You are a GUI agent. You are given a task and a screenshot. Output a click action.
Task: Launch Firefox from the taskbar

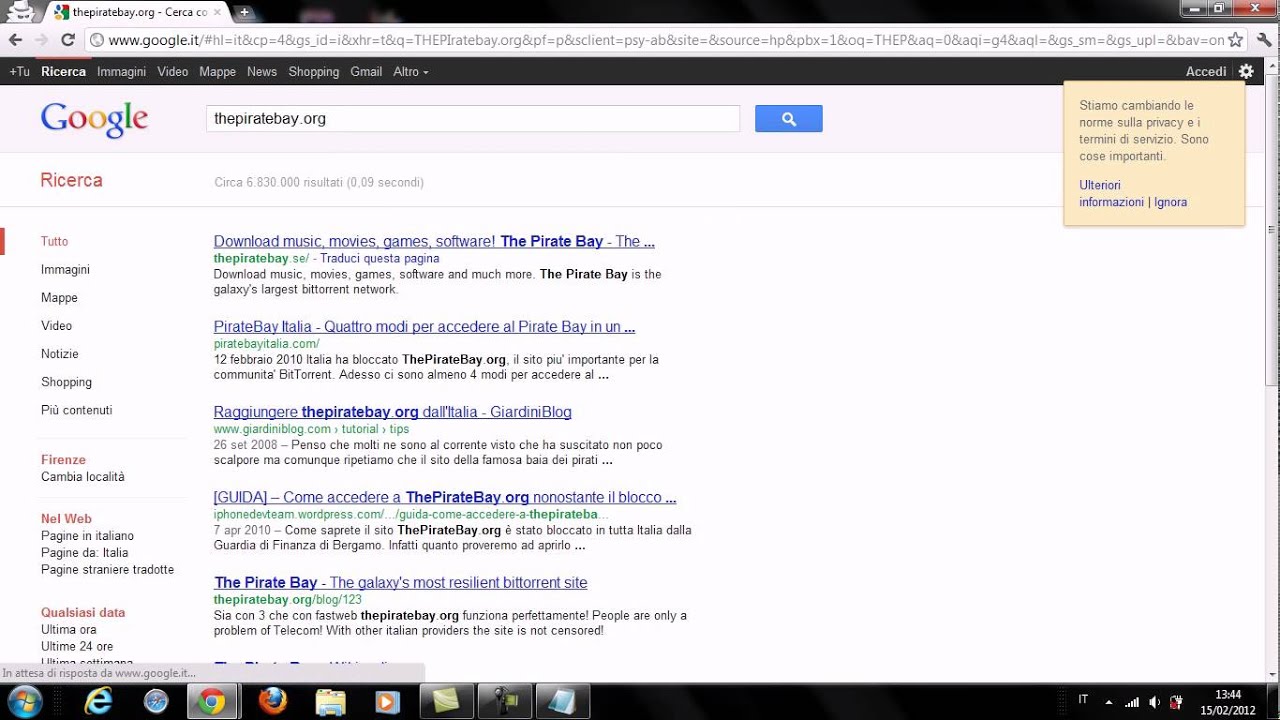point(272,702)
